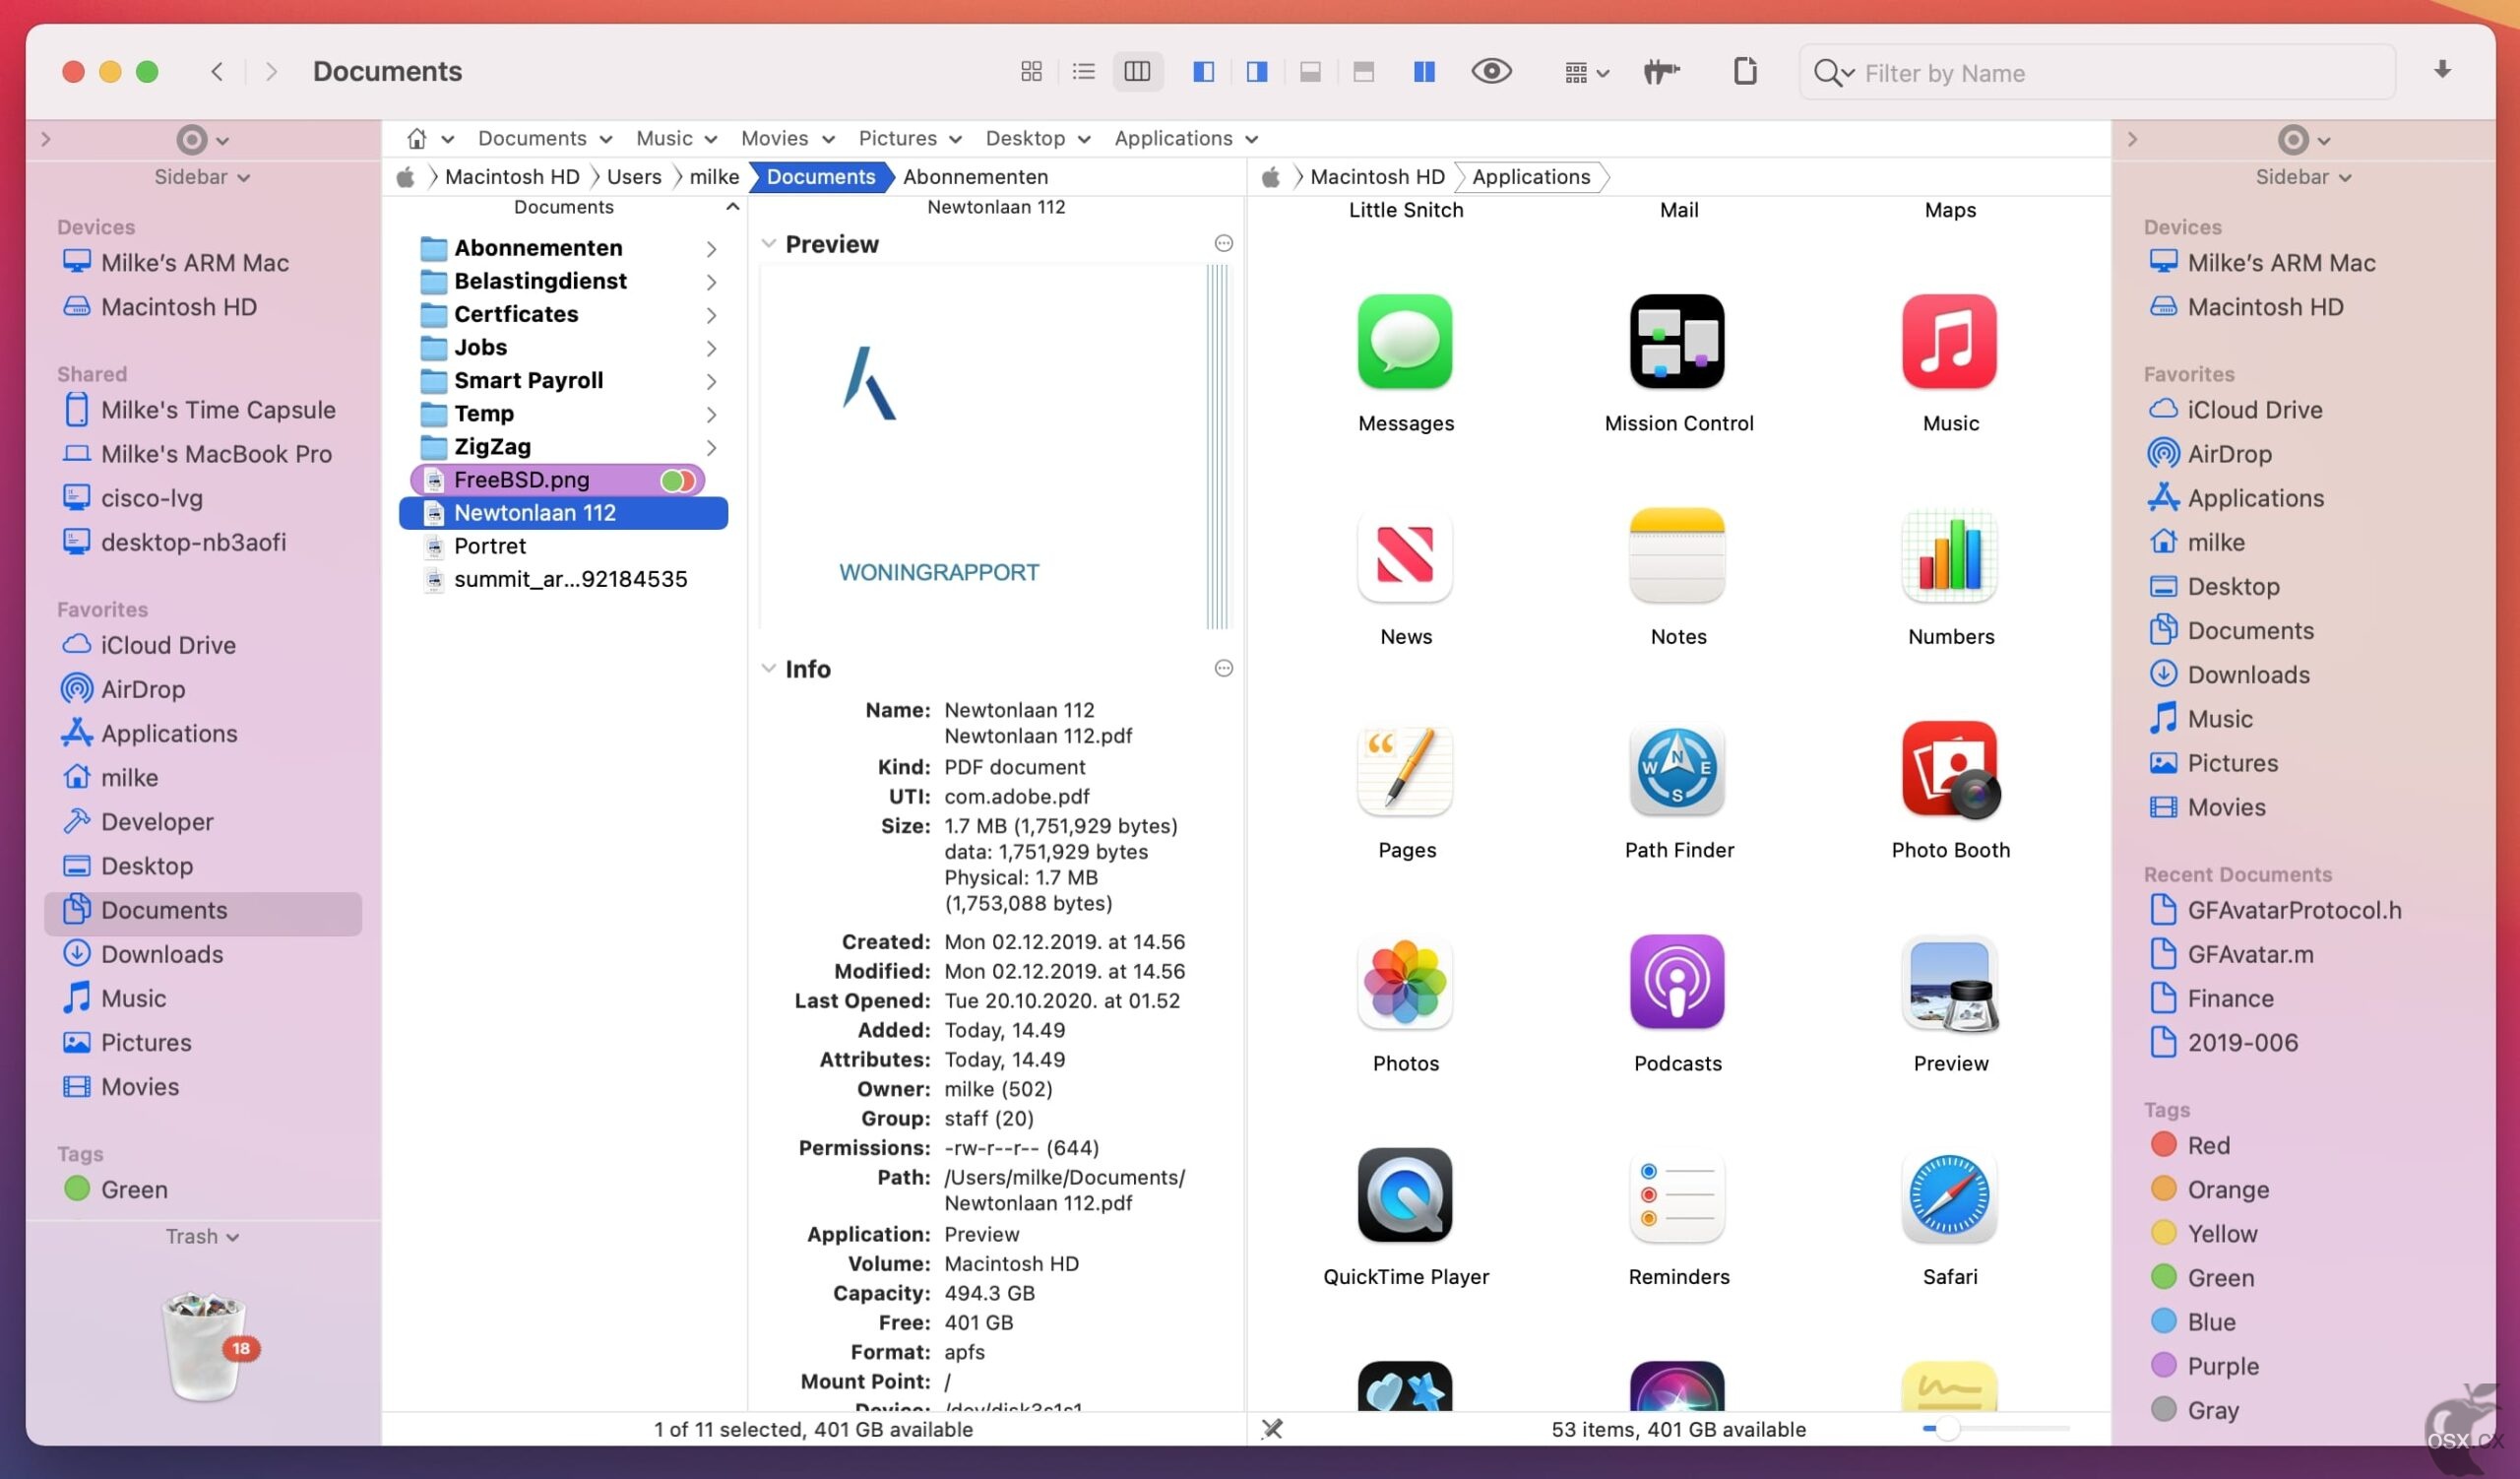Image resolution: width=2520 pixels, height=1479 pixels.
Task: Open the Notes app icon
Action: tap(1677, 555)
